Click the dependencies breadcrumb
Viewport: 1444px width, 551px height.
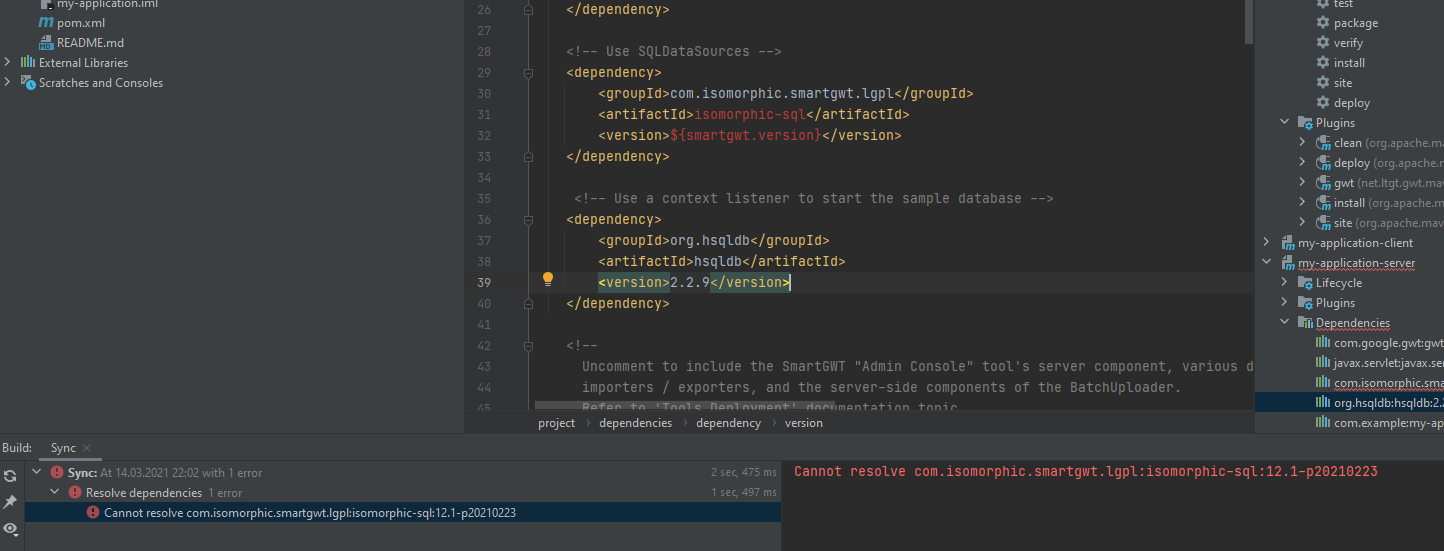coord(636,423)
